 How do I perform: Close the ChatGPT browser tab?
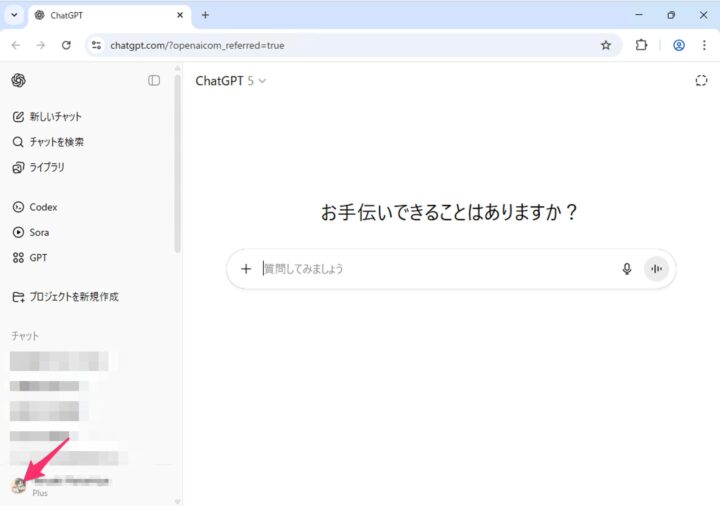pos(180,15)
